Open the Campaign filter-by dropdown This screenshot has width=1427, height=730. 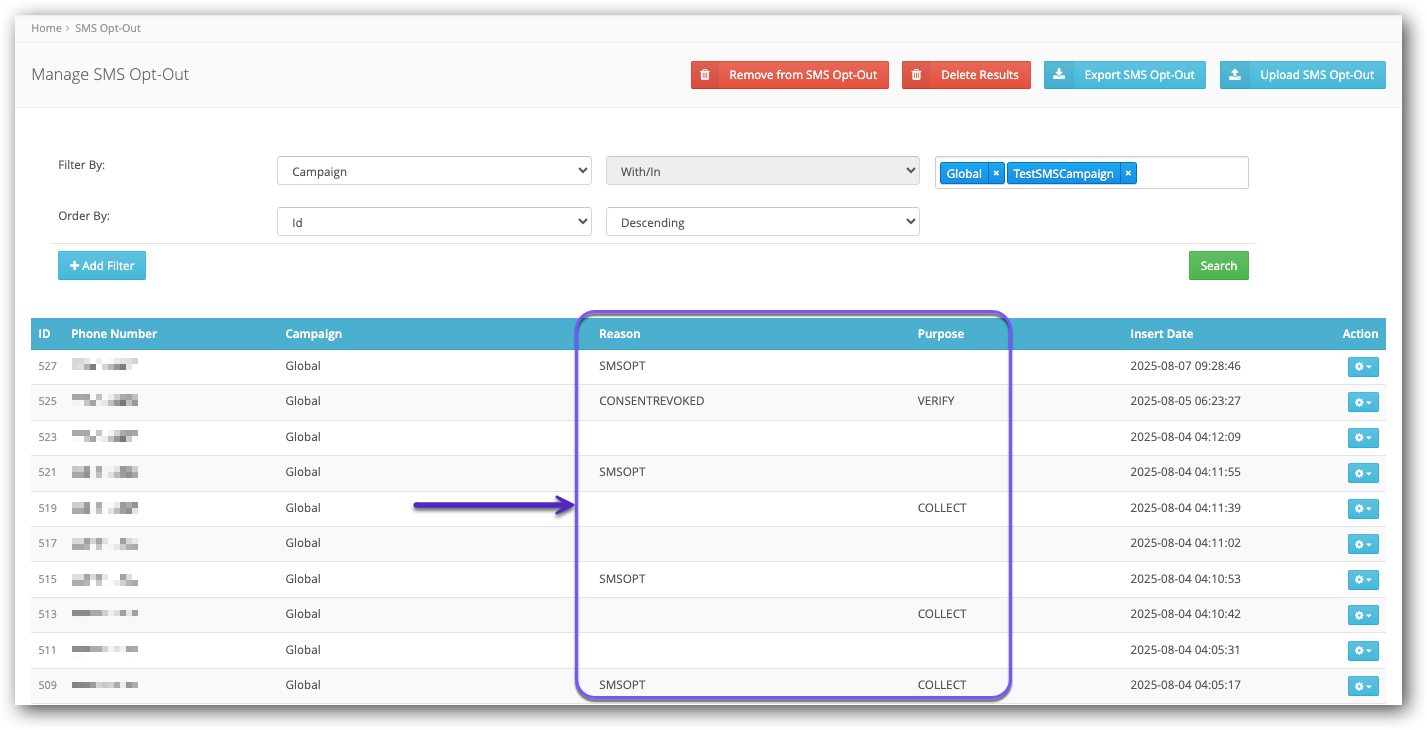(434, 171)
